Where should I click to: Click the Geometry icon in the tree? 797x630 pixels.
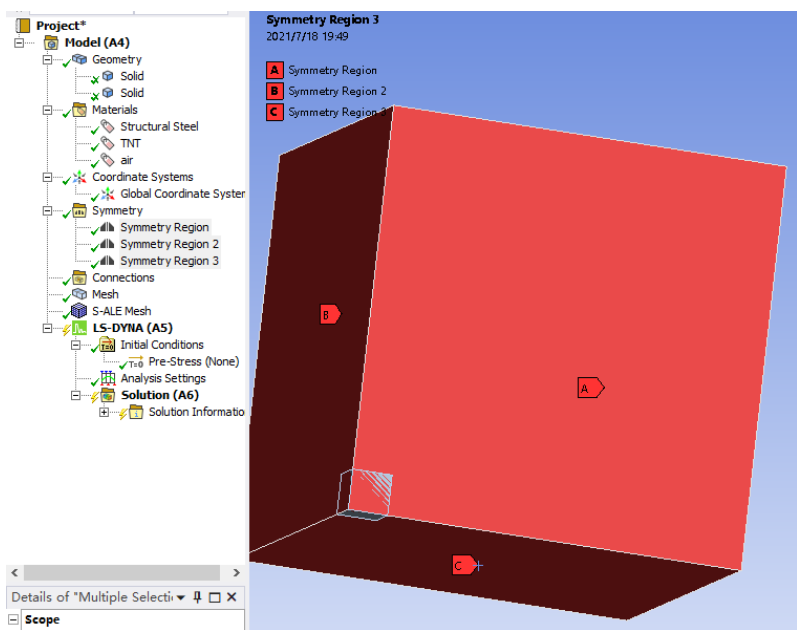(80, 60)
